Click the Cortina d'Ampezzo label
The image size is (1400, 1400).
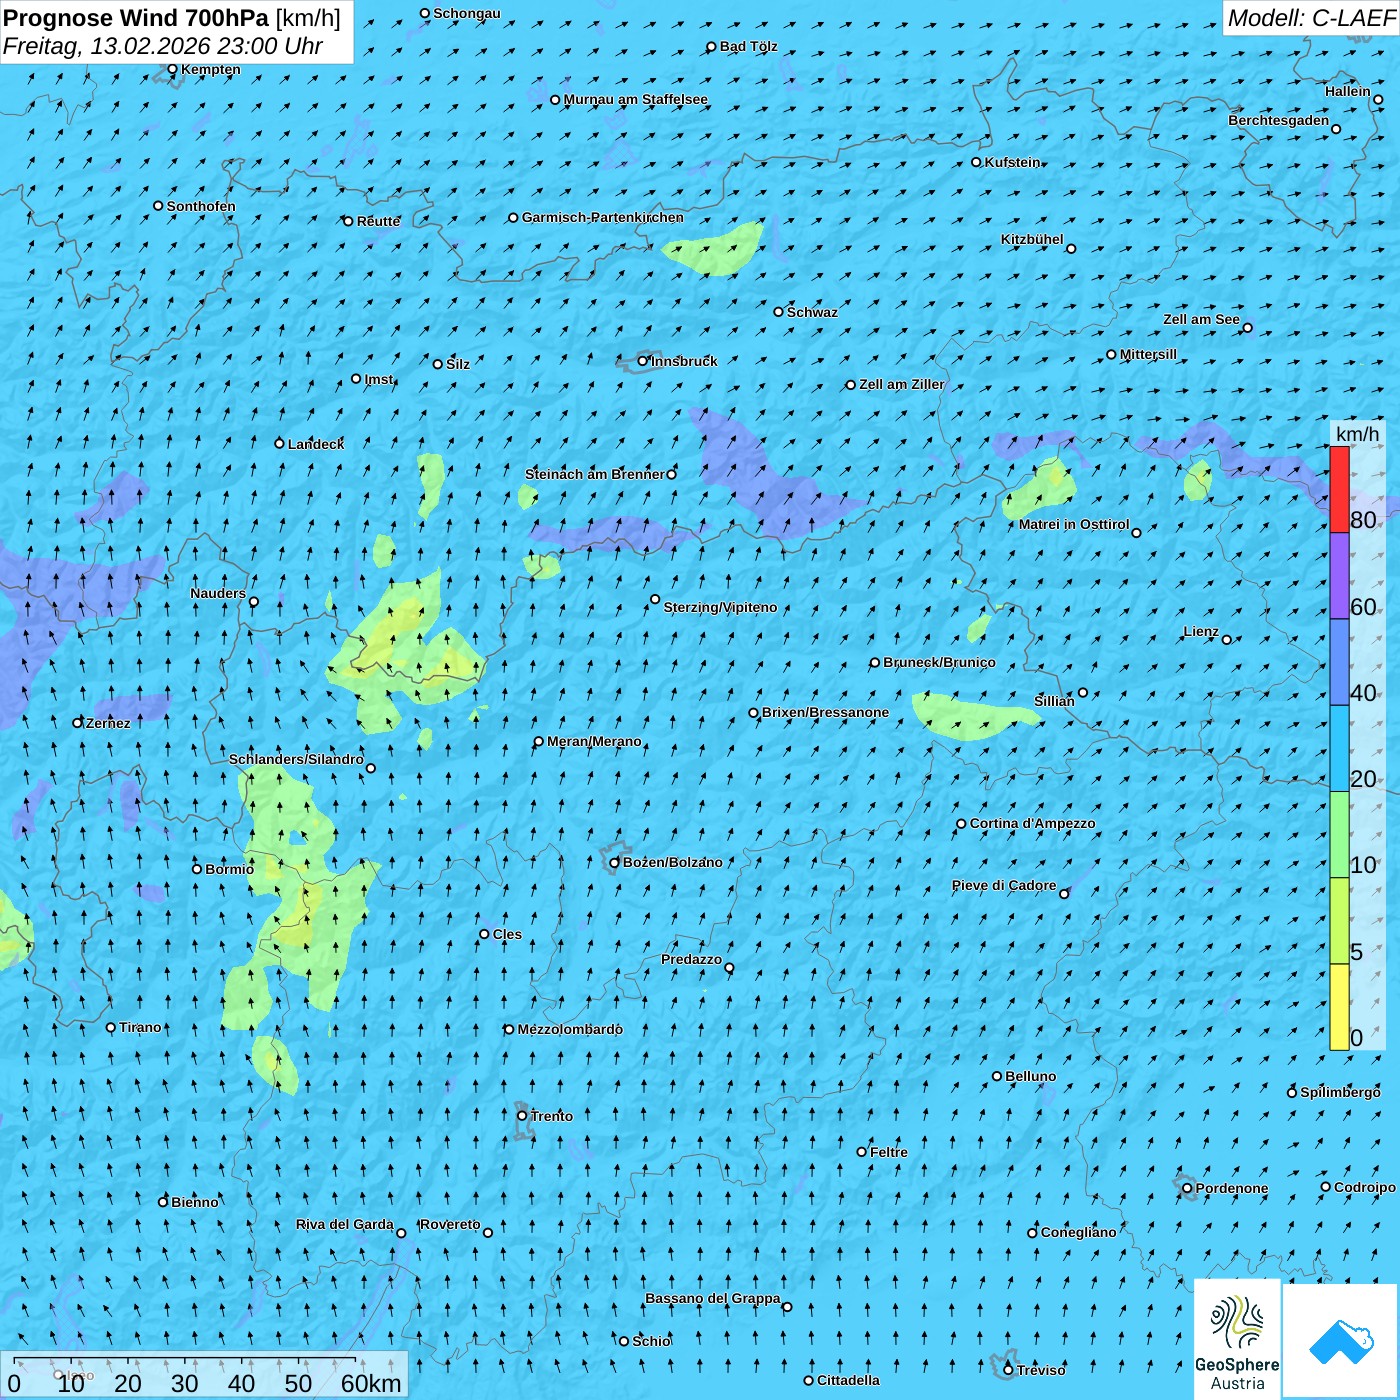pos(1032,823)
